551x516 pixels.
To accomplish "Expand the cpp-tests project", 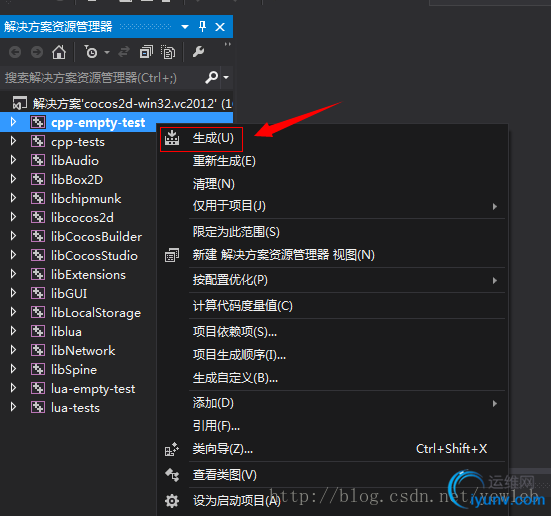I will click(13, 141).
